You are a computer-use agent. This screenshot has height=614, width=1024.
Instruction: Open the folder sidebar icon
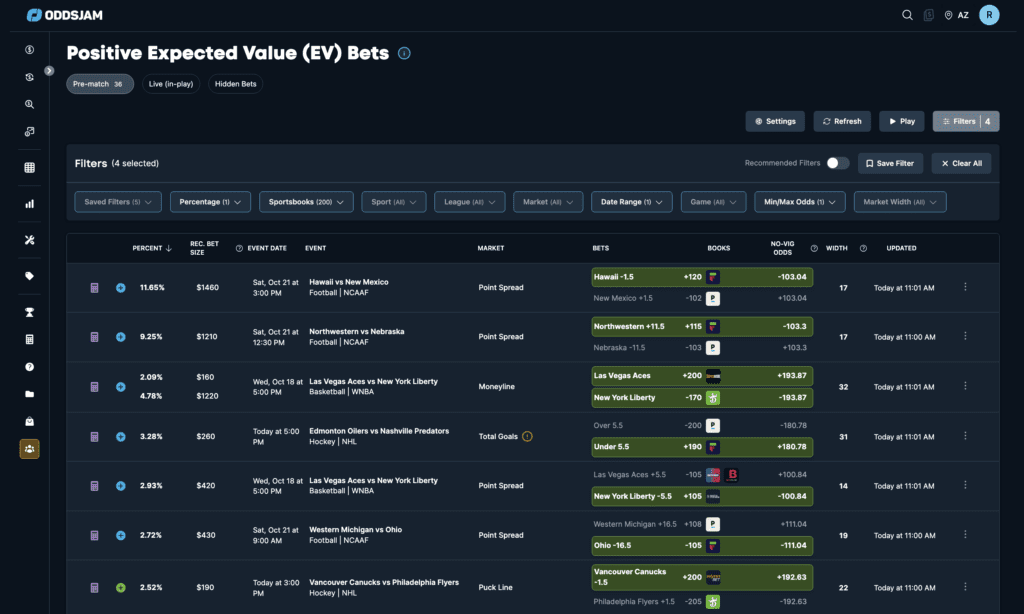tap(29, 394)
